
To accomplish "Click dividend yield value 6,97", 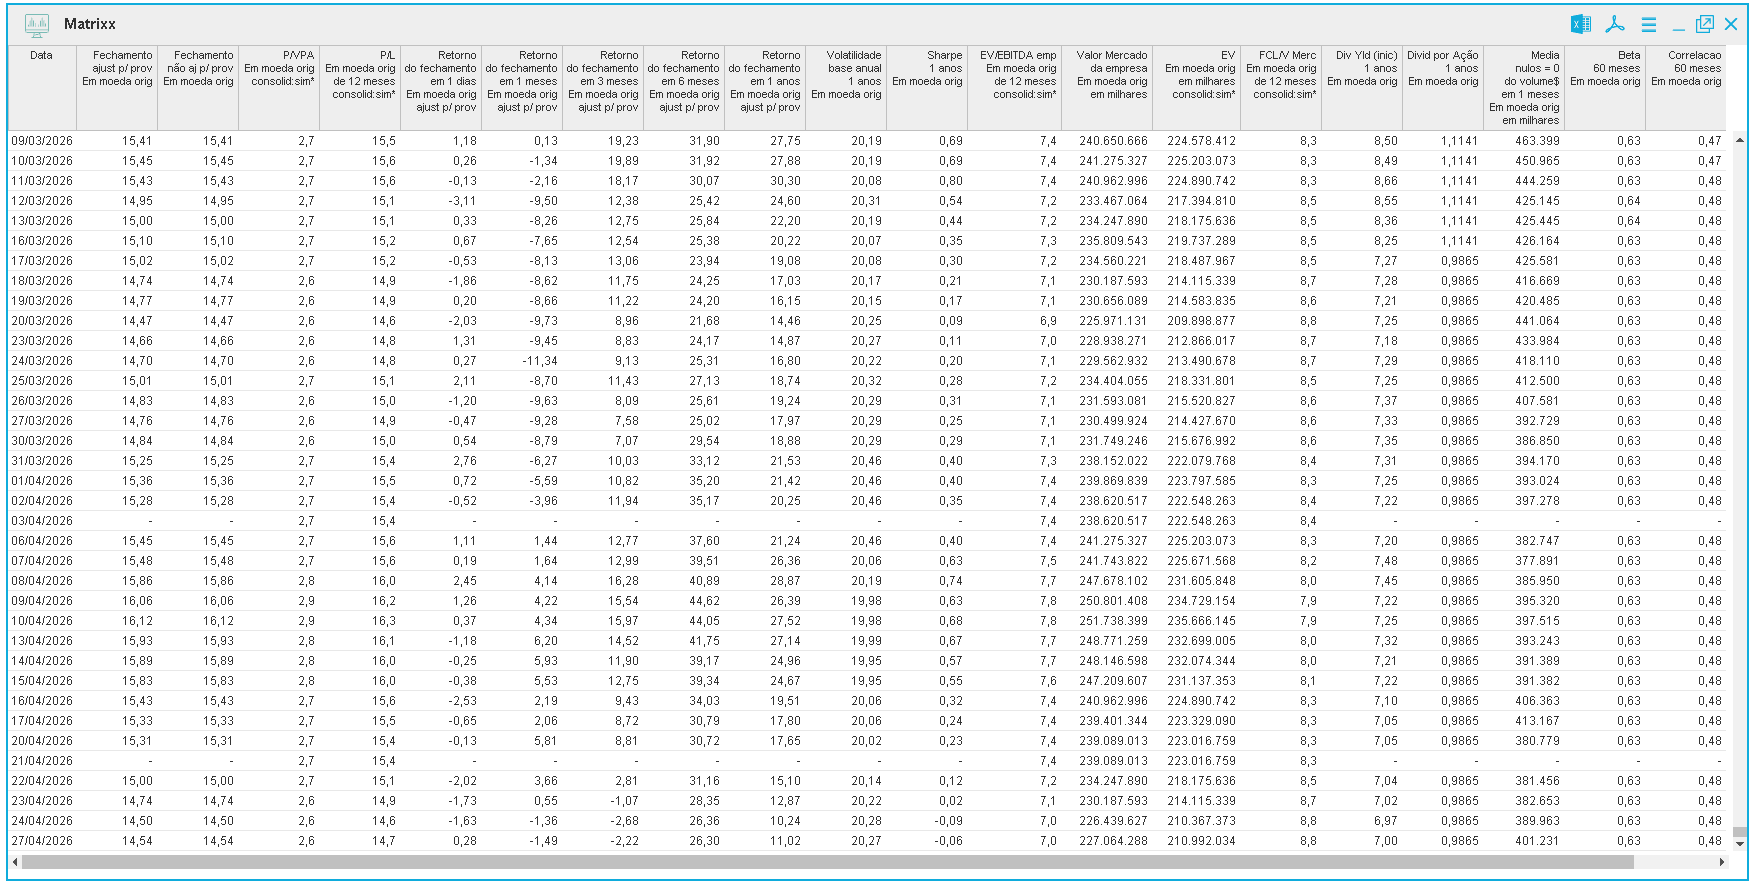I will pos(1386,821).
